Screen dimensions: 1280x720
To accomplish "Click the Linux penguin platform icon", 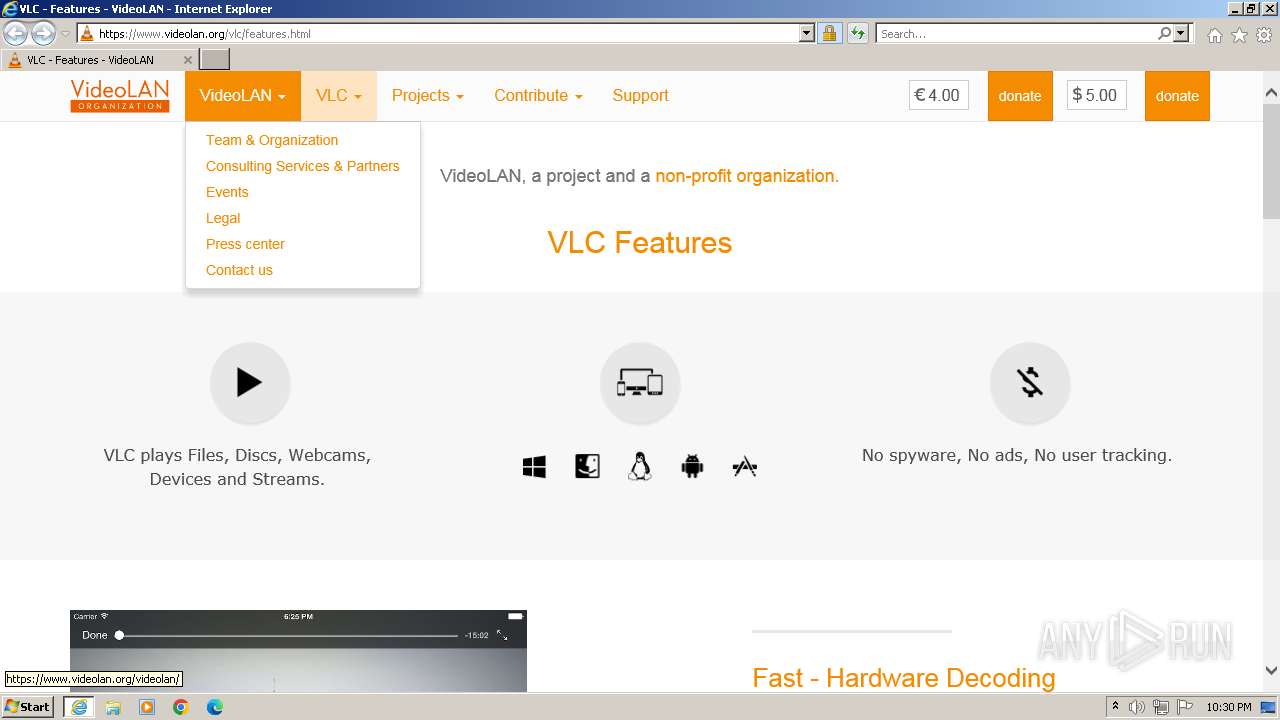I will point(640,466).
